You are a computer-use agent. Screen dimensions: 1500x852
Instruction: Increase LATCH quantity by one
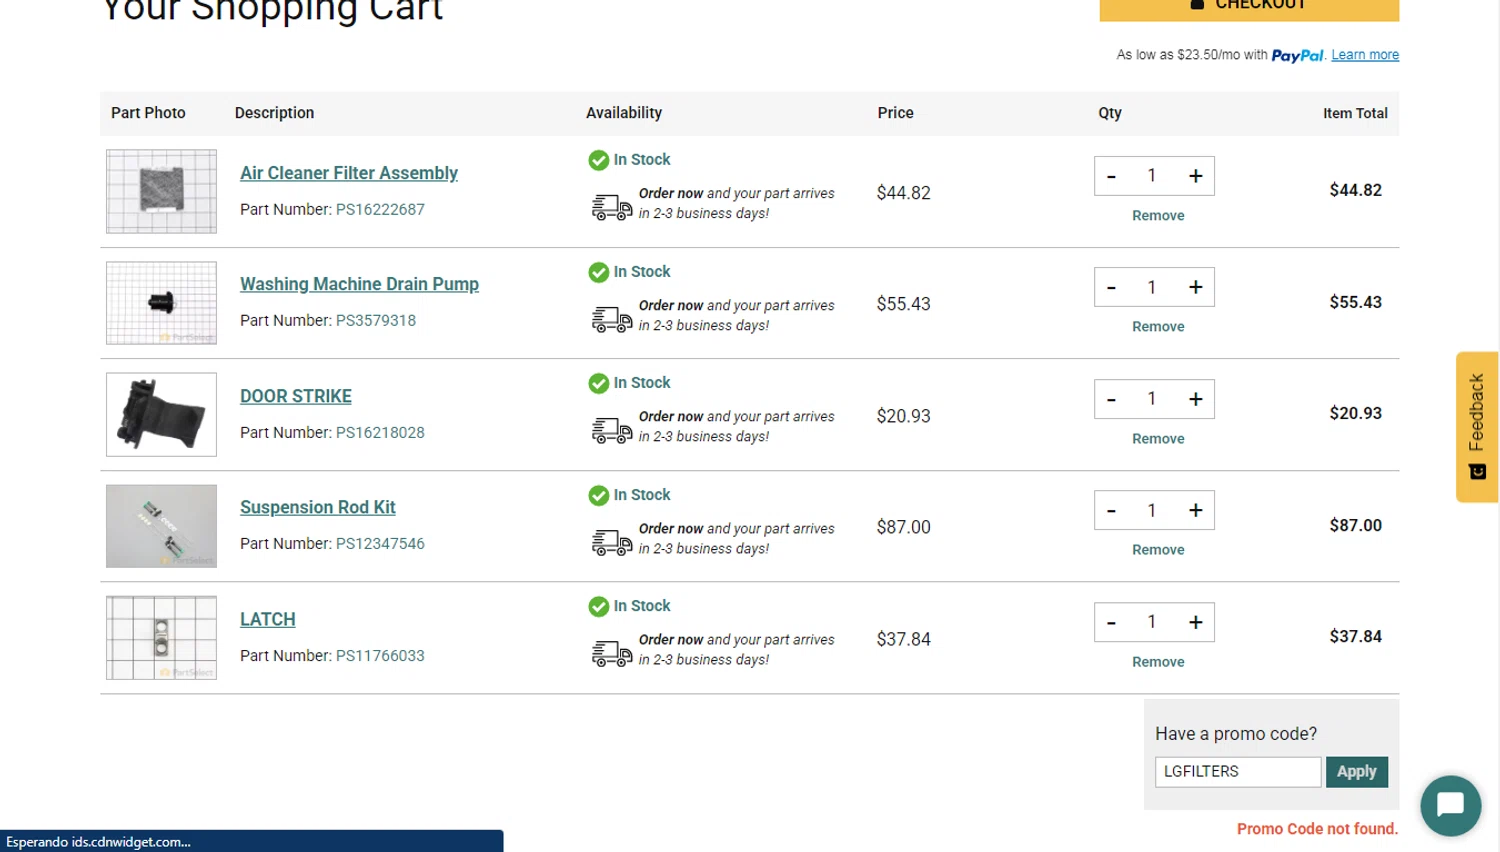[1195, 623]
